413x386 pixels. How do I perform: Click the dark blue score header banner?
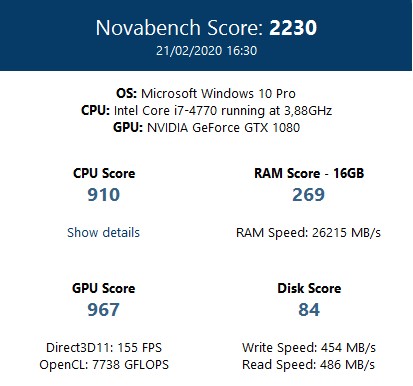[206, 35]
